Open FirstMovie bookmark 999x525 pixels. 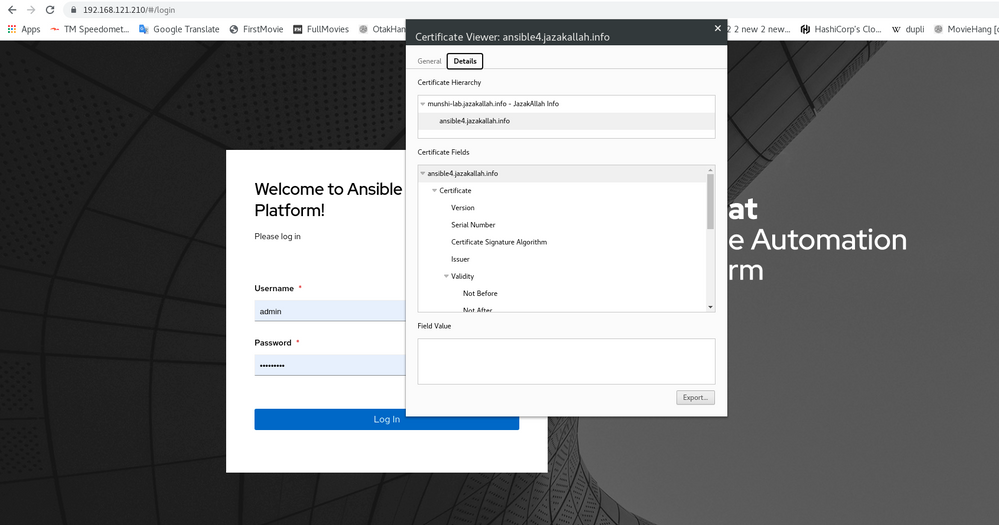point(256,29)
